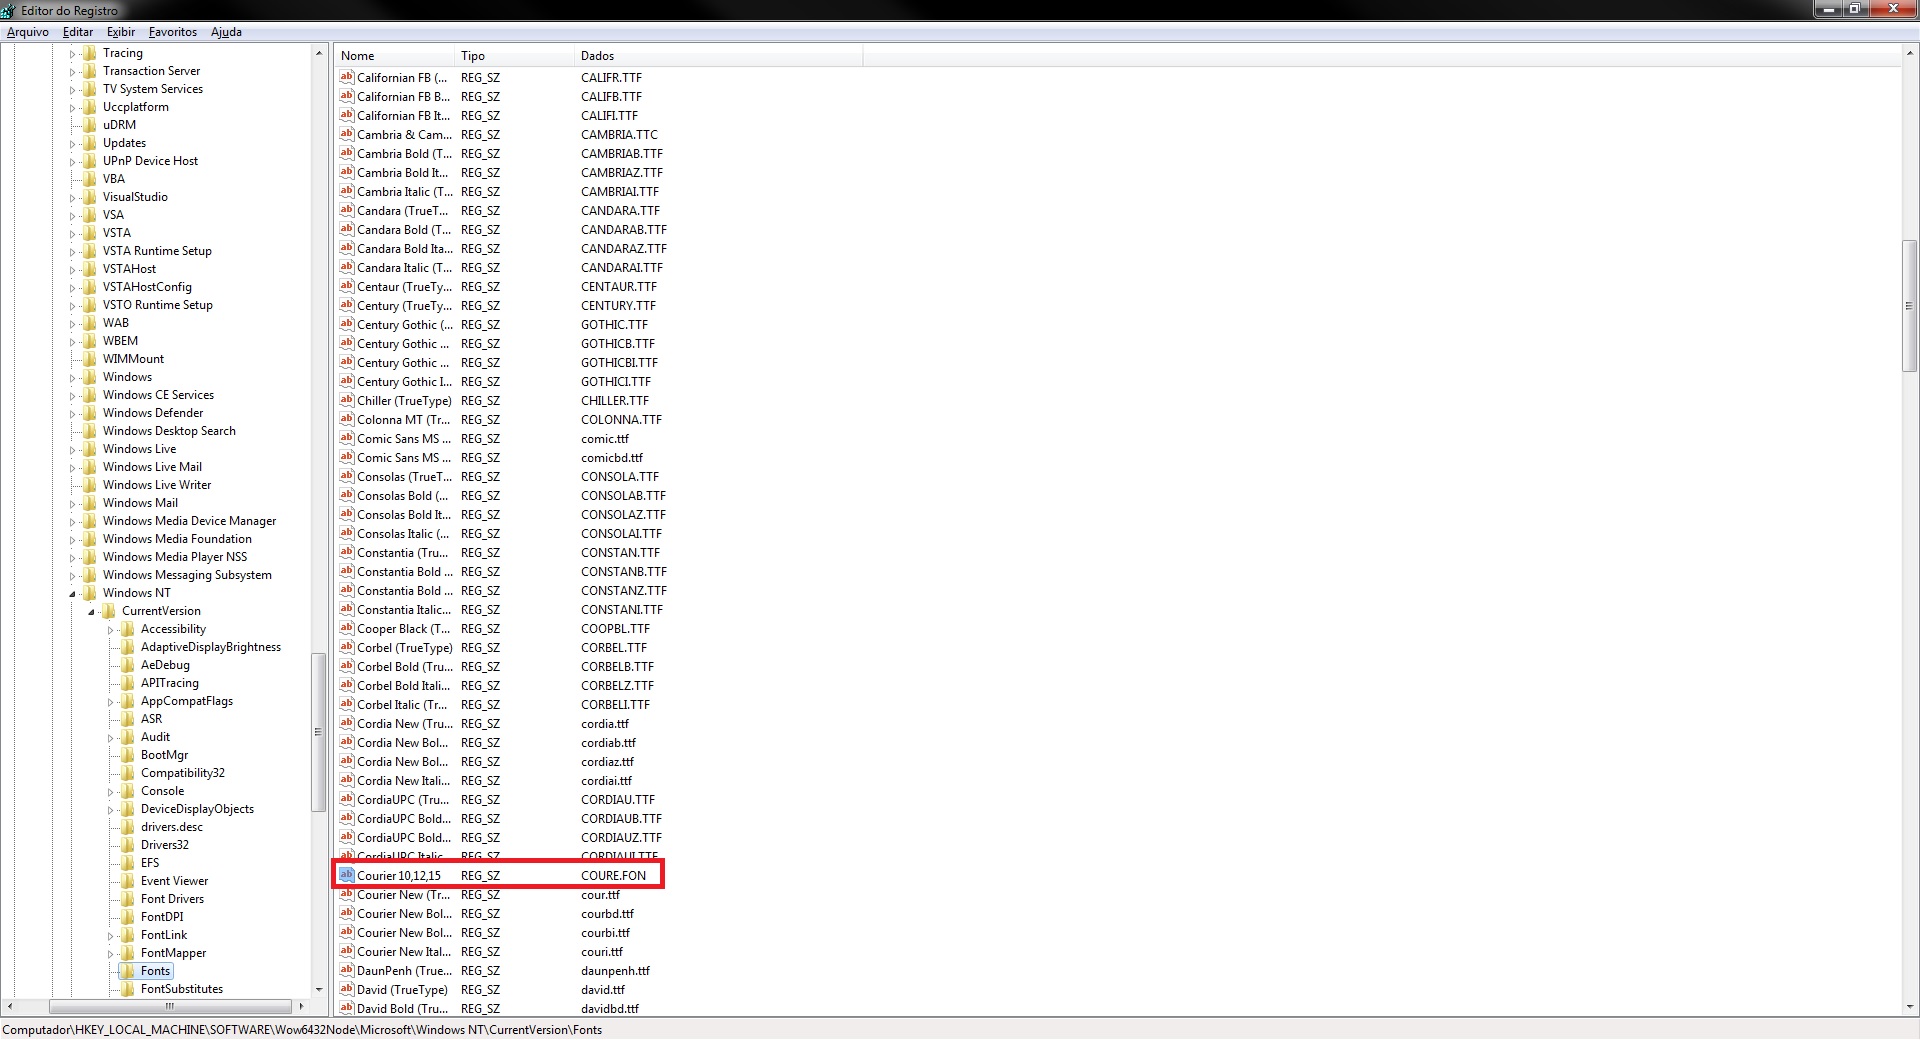Viewport: 1920px width, 1040px height.
Task: Click the Fonts folder icon in tree
Action: pos(127,971)
